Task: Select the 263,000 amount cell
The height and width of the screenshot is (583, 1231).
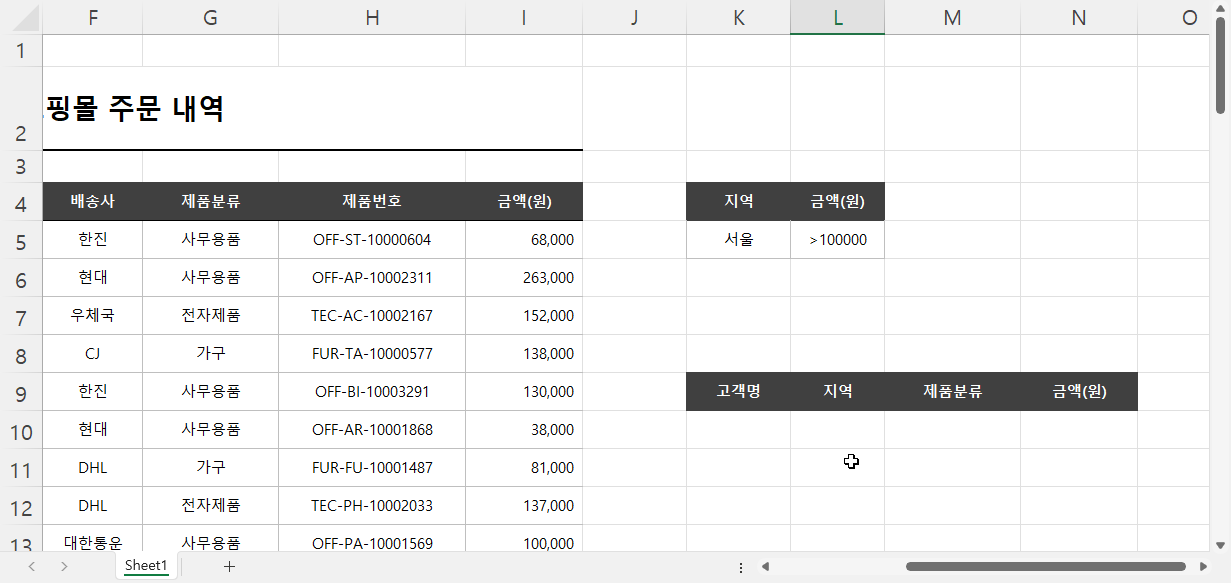Action: point(524,278)
